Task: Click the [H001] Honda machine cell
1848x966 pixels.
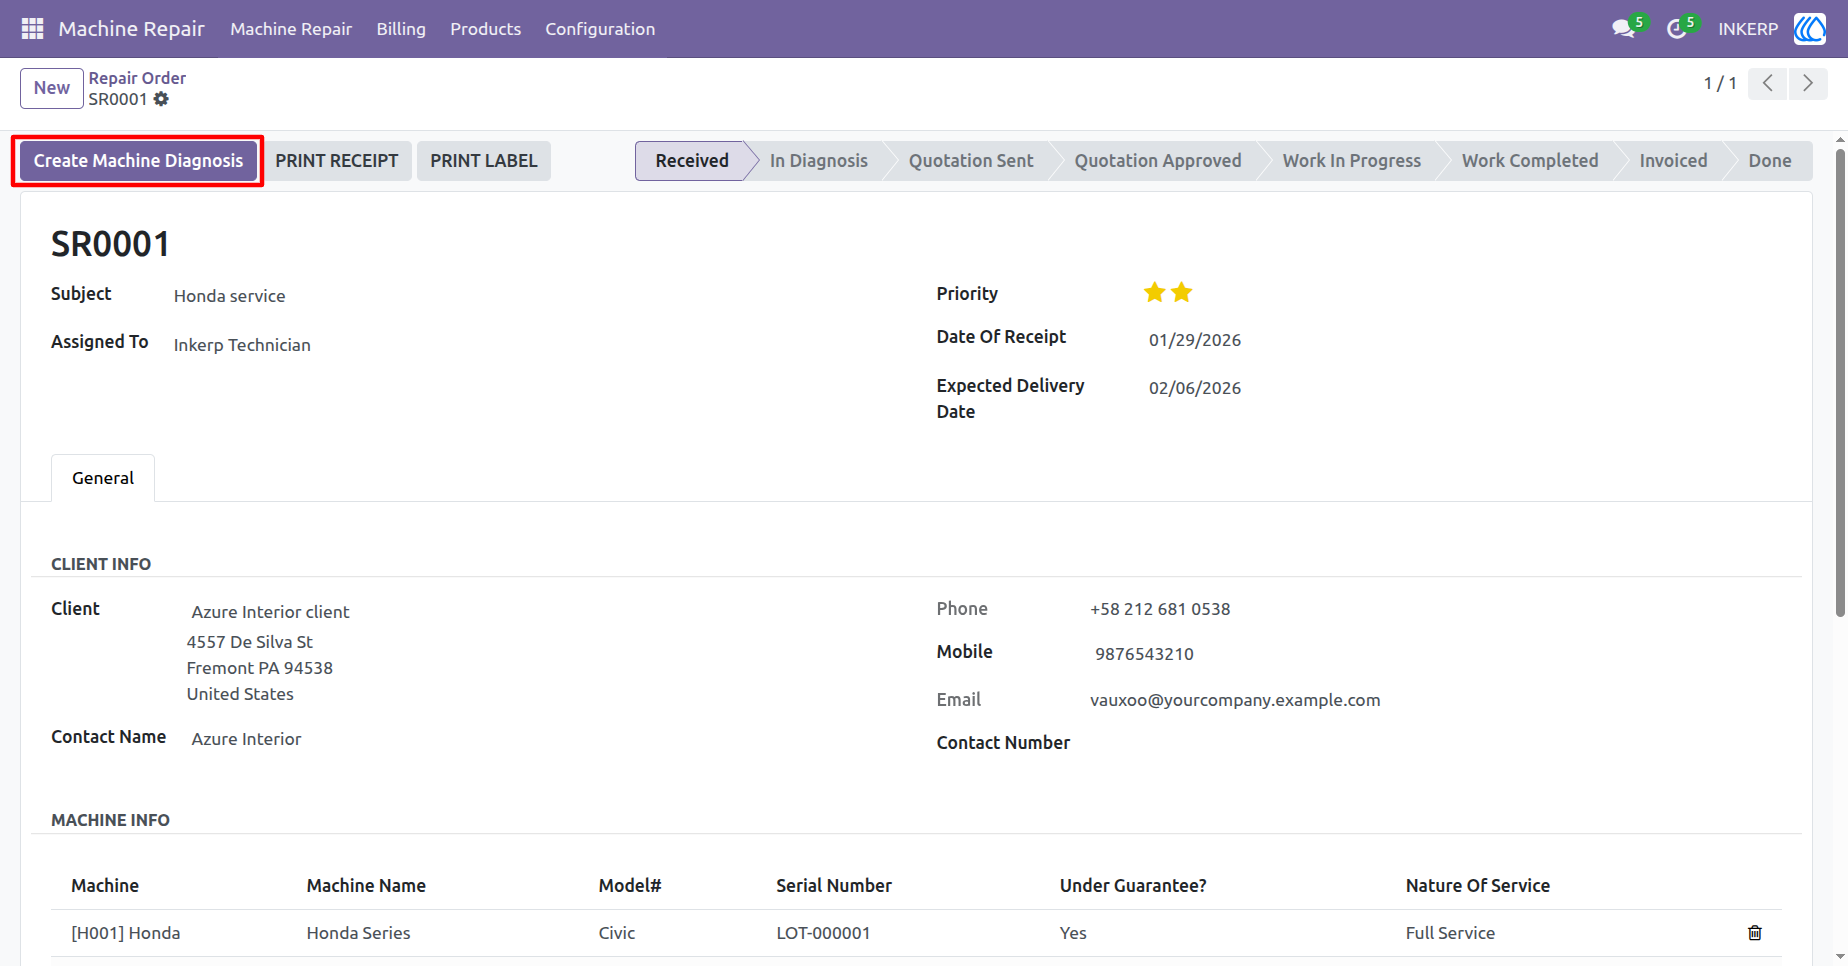Action: [126, 933]
